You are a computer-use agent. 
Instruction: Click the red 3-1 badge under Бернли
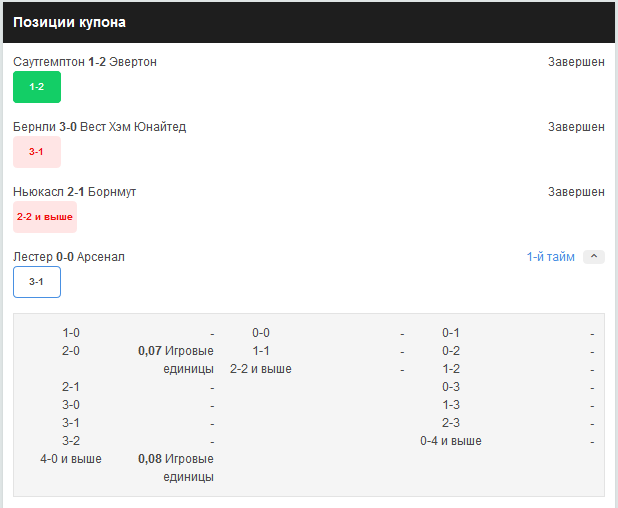tap(37, 152)
